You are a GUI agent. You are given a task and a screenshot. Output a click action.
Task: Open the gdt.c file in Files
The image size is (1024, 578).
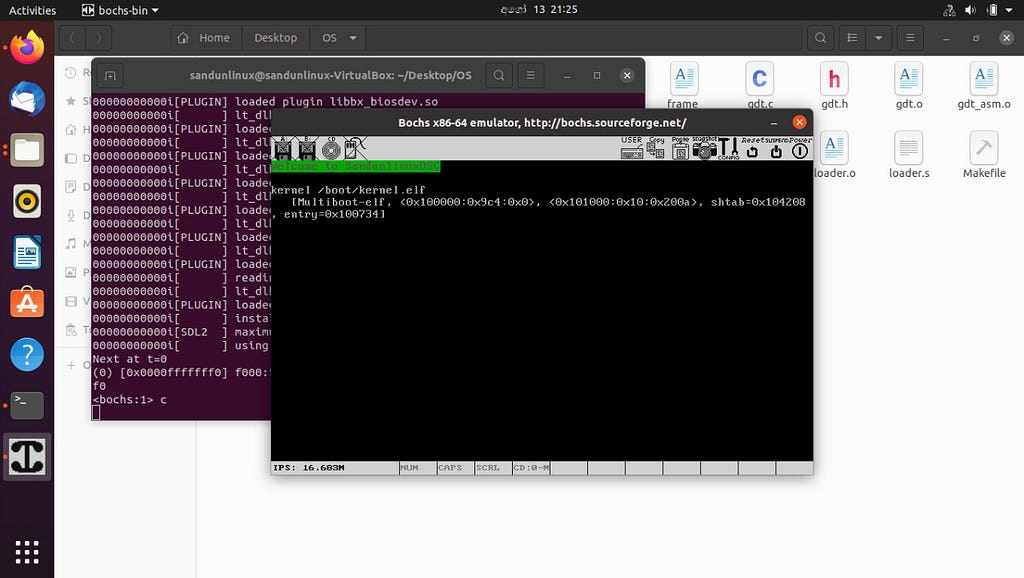coord(760,86)
